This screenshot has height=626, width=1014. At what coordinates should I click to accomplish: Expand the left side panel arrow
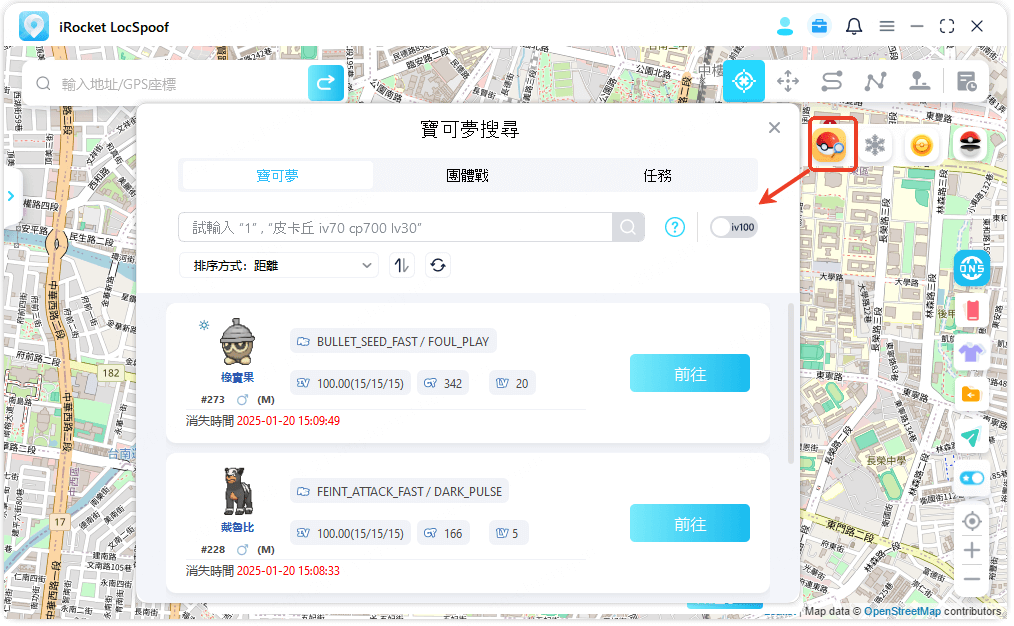tap(11, 196)
